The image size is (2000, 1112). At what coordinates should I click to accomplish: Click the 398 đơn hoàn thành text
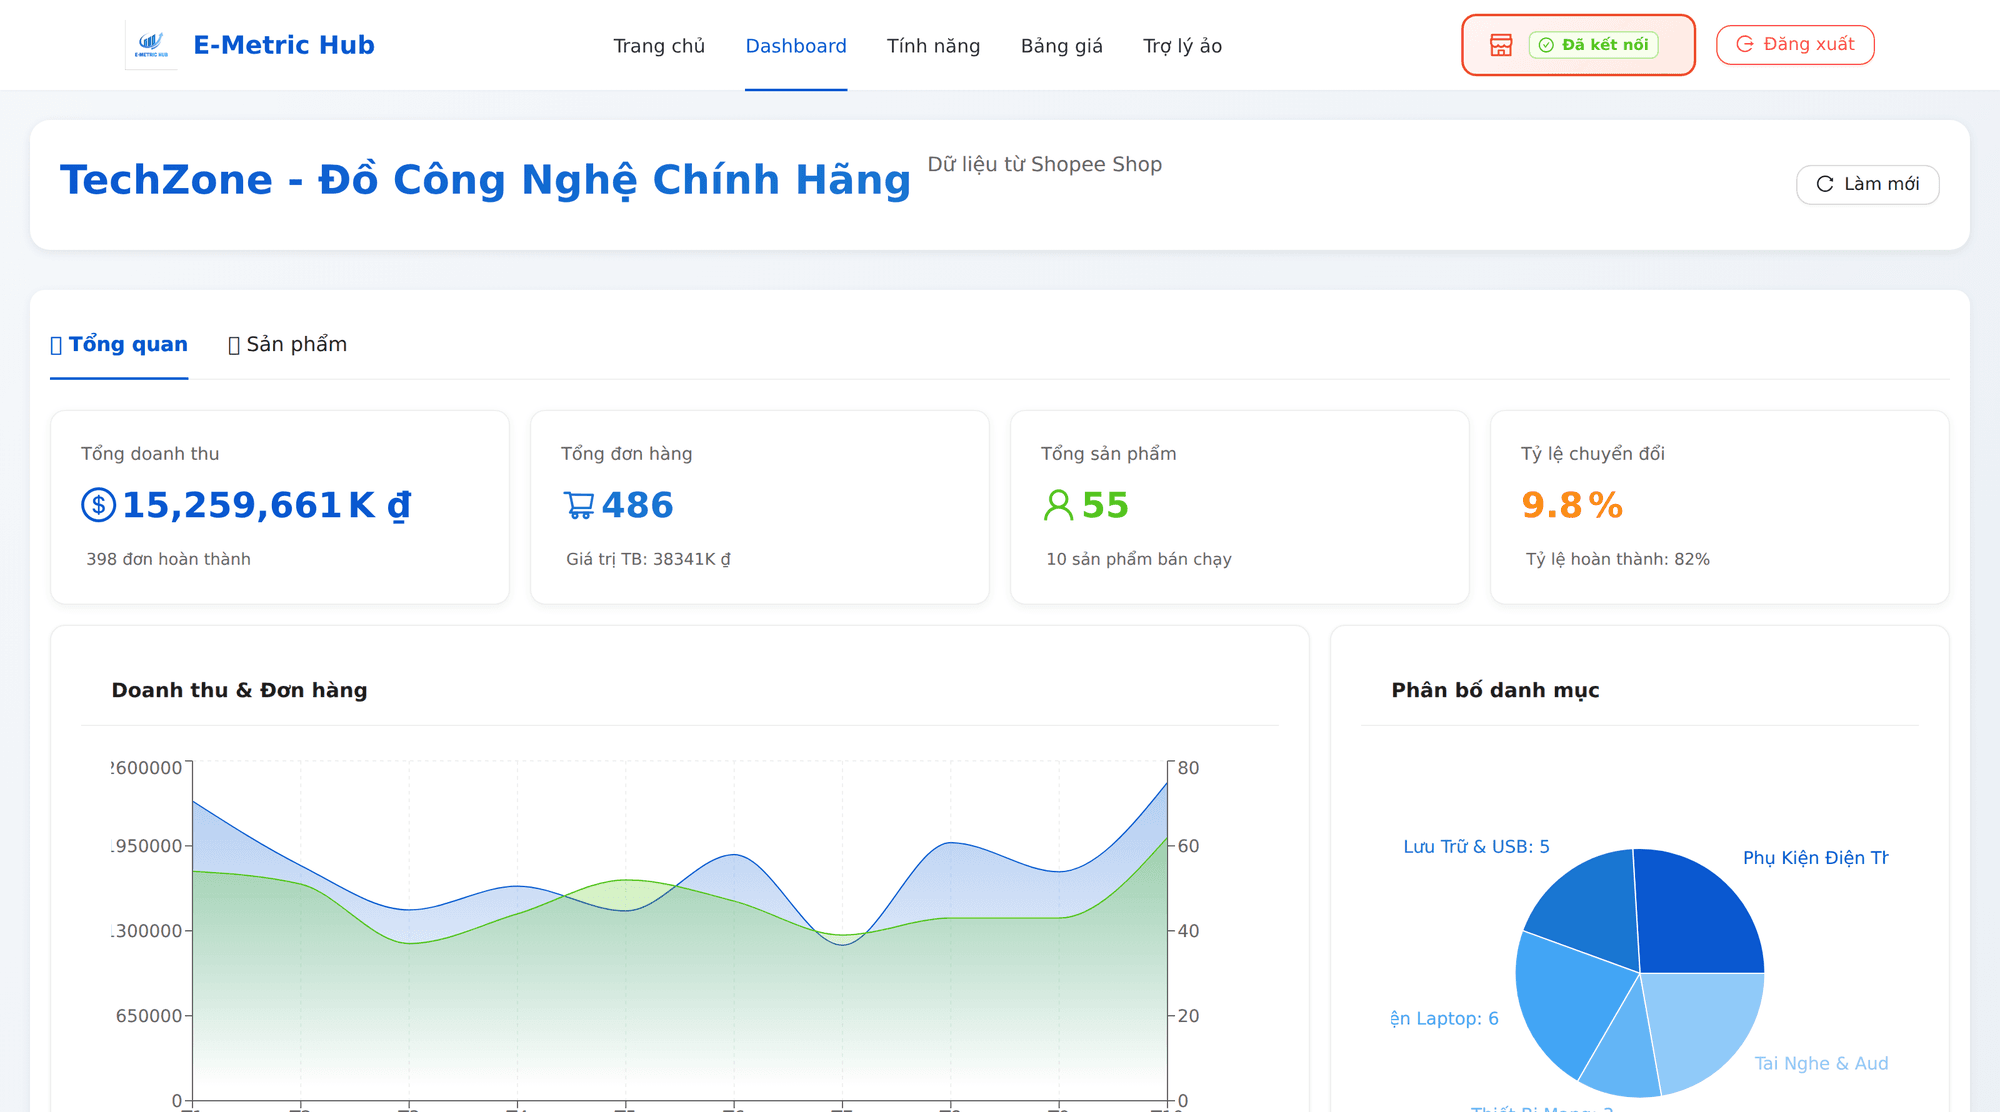[168, 559]
